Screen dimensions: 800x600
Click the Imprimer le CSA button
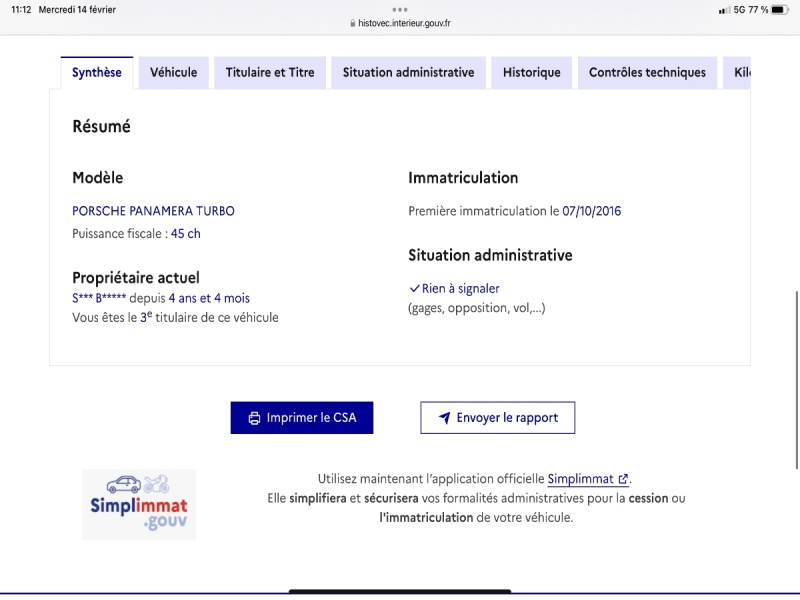[x=302, y=418]
